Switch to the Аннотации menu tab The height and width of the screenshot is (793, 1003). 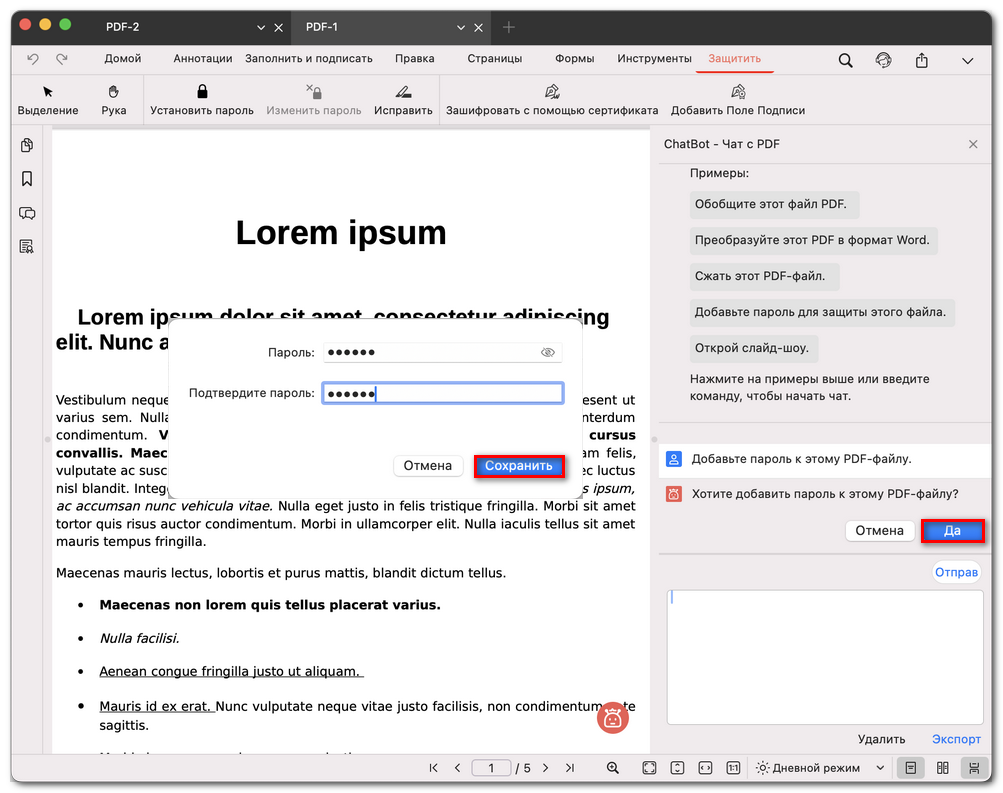pyautogui.click(x=202, y=59)
